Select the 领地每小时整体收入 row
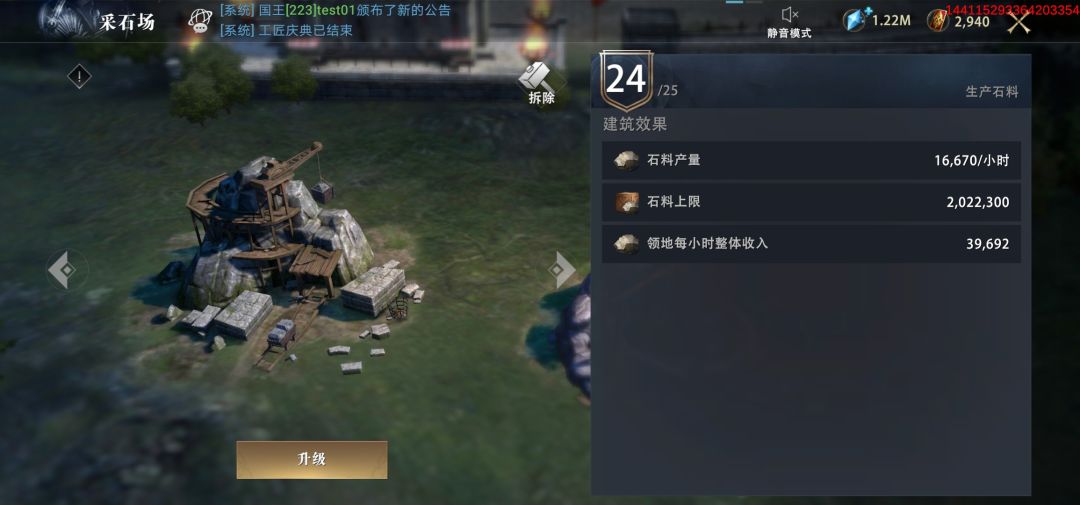 811,244
